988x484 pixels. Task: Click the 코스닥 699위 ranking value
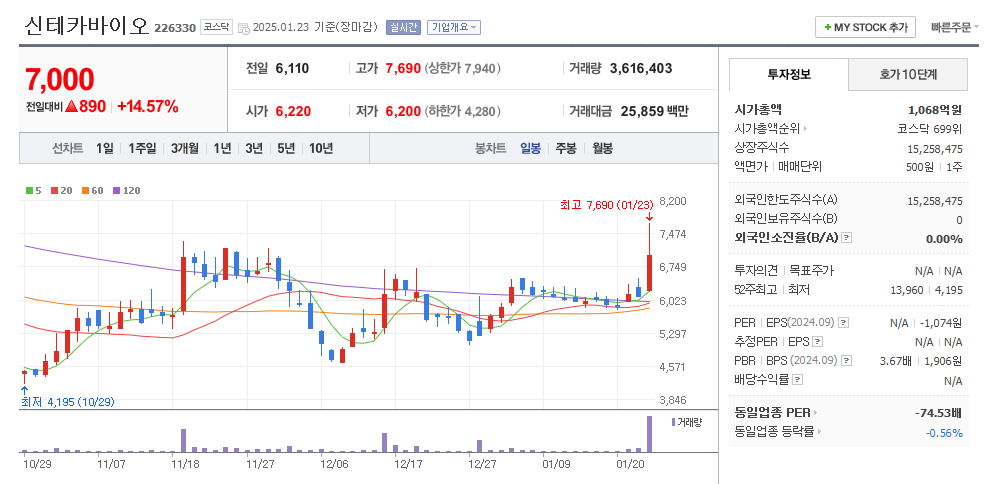[x=930, y=129]
